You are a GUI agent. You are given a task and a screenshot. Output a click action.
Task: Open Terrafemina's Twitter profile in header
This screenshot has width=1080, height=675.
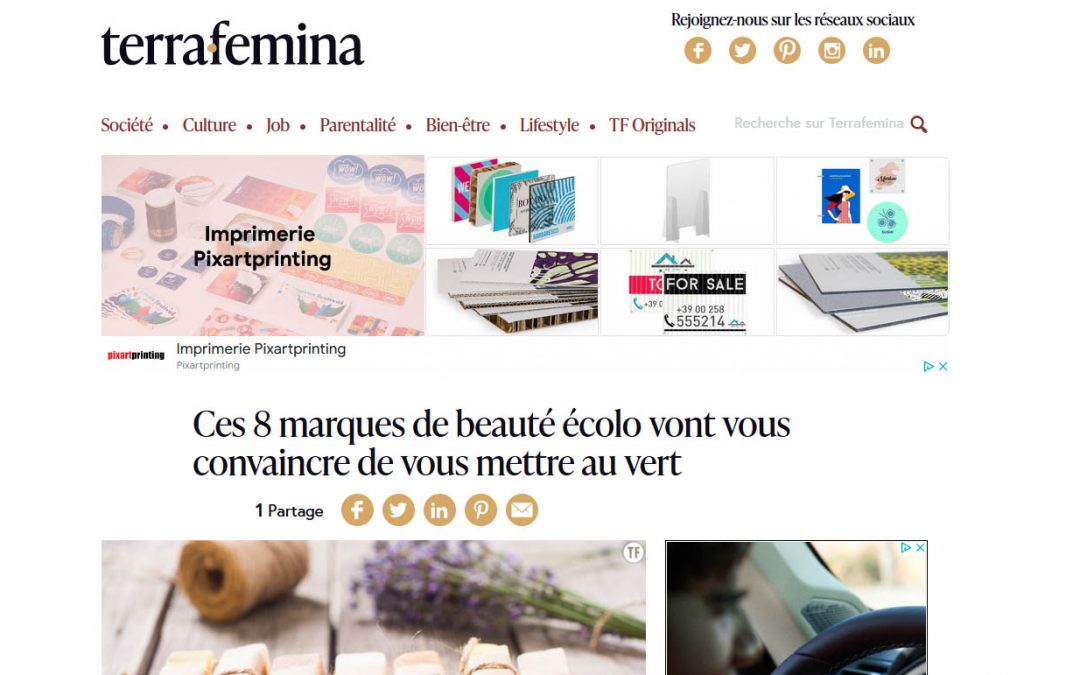click(742, 50)
